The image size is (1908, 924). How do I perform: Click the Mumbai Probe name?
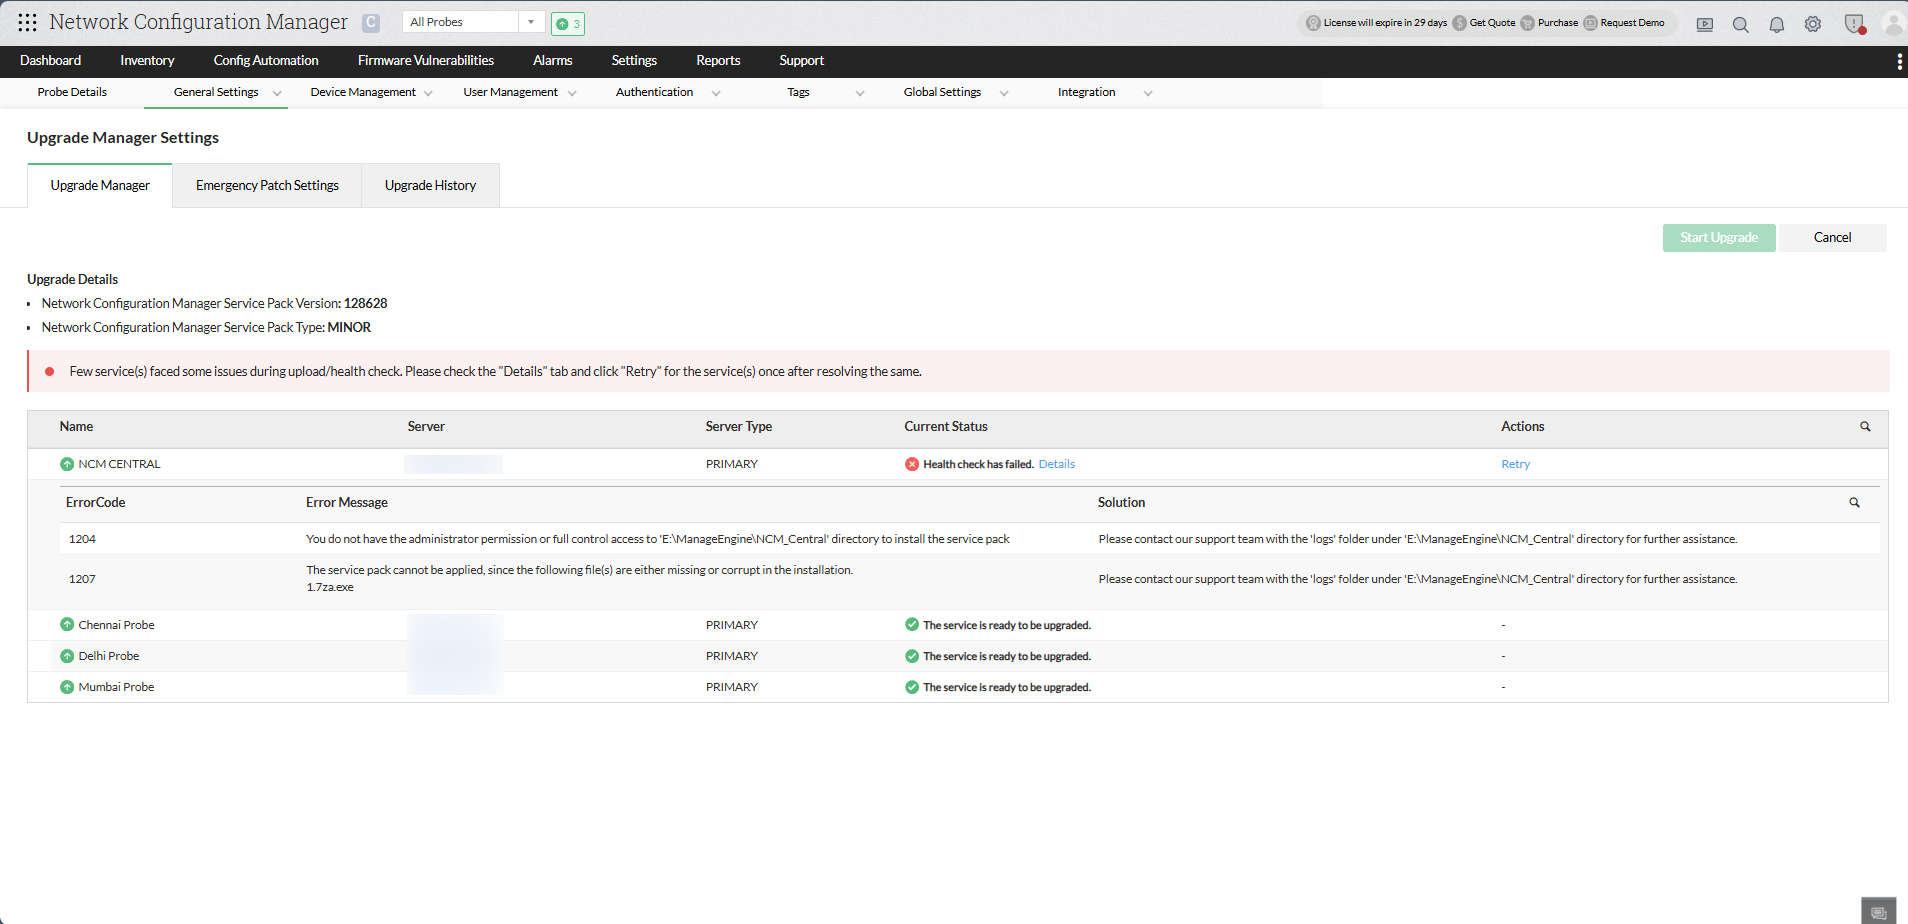[116, 687]
